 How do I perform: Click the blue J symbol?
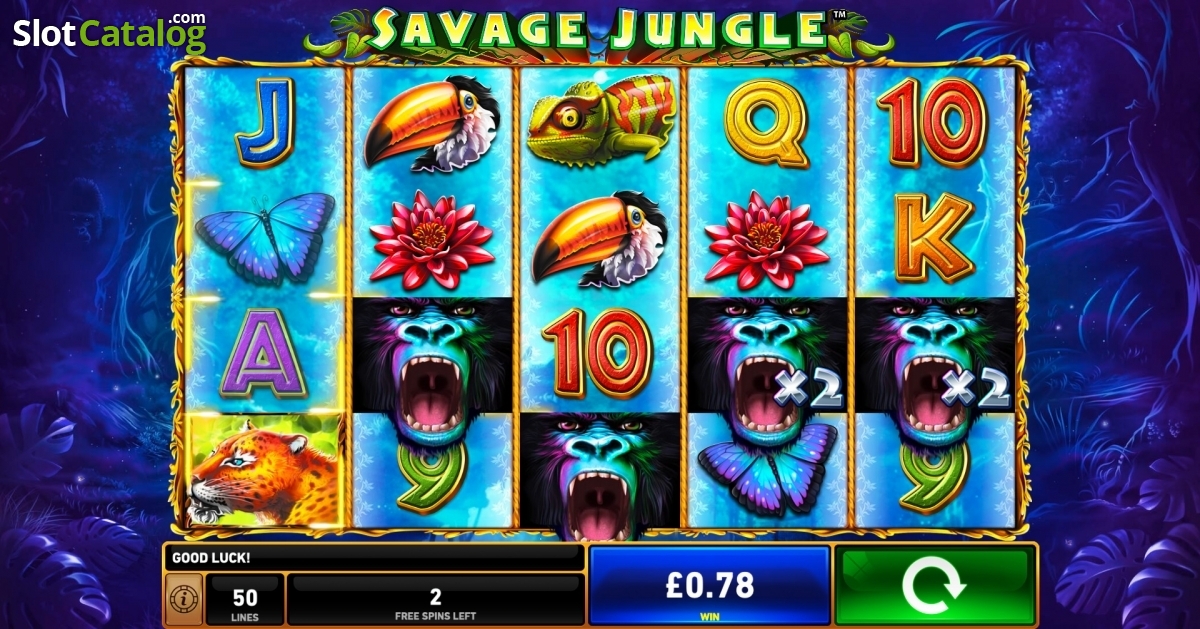[x=264, y=121]
